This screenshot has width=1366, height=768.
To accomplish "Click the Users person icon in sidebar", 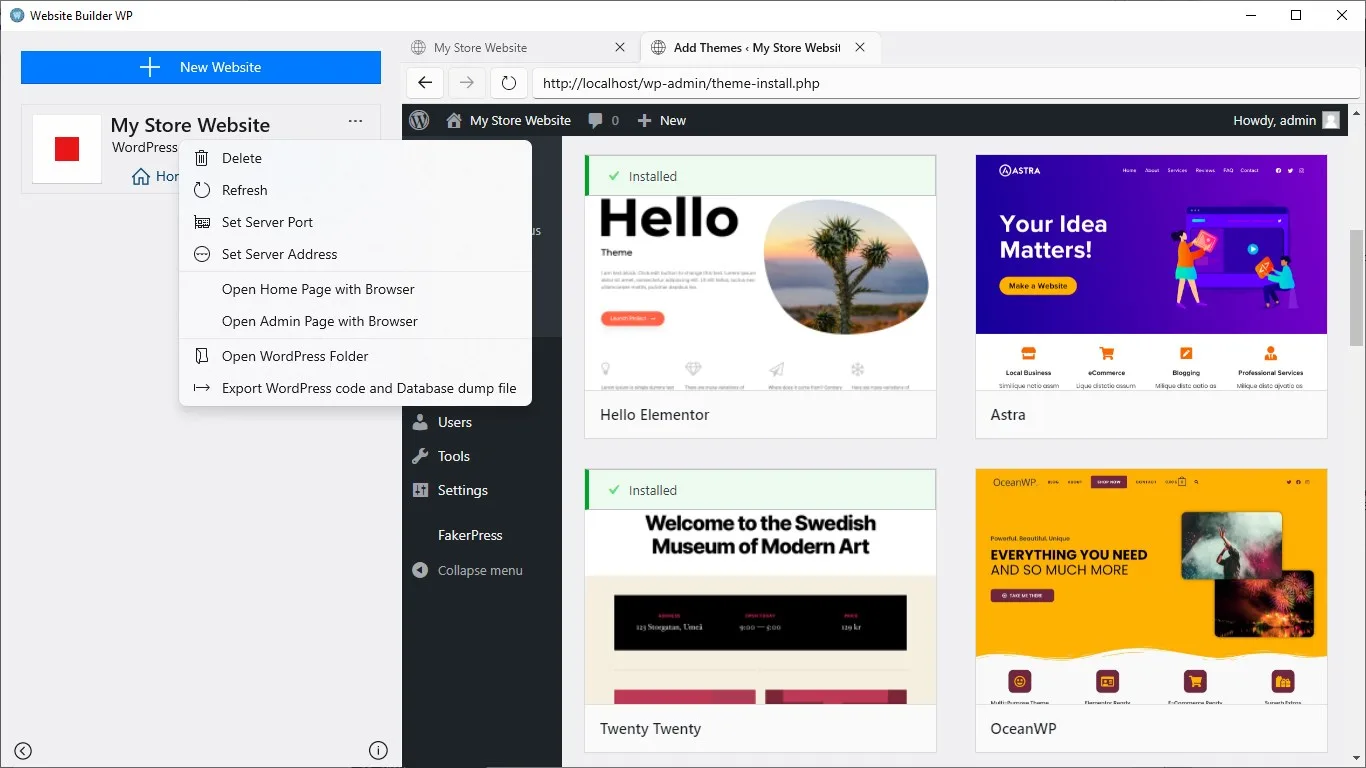I will [420, 422].
